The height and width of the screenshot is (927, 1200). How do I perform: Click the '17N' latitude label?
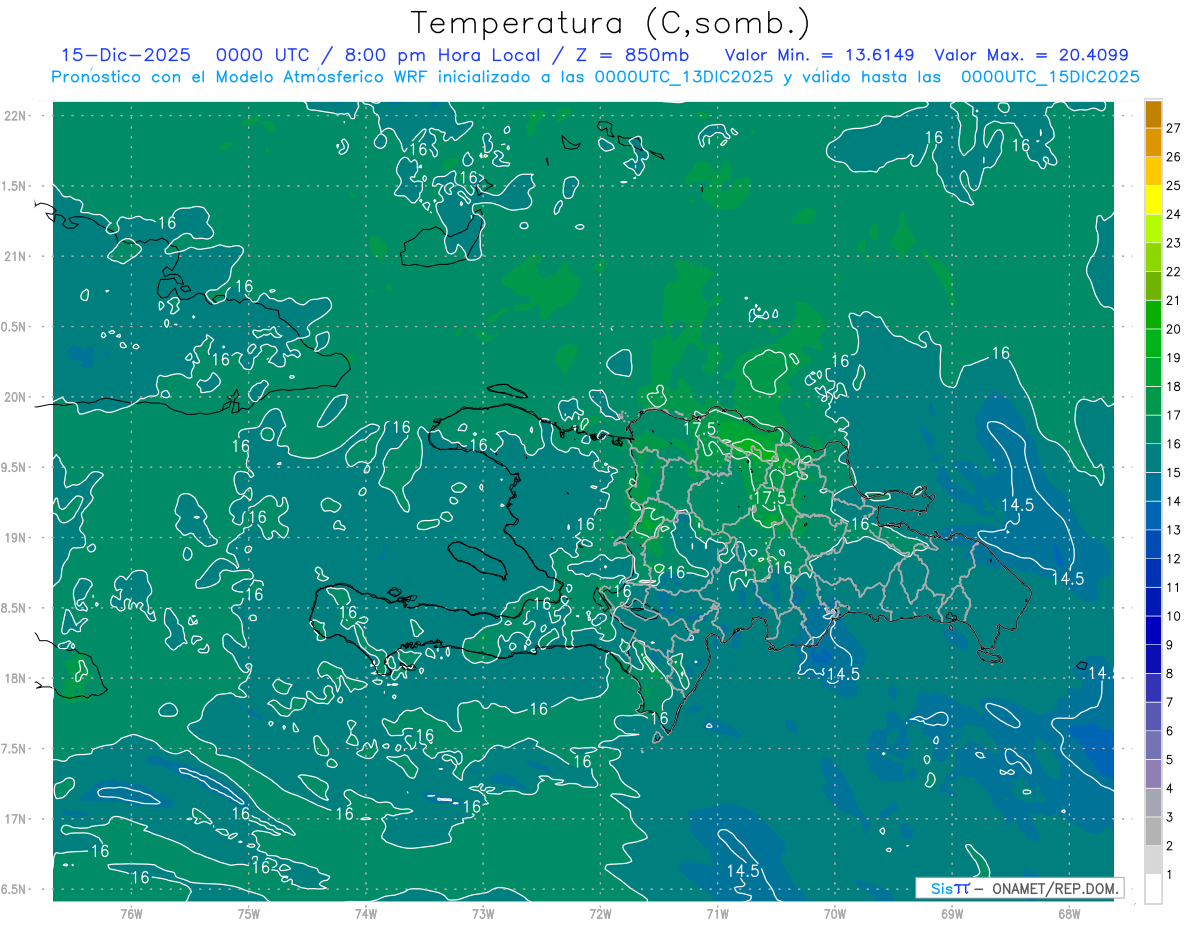click(x=15, y=819)
